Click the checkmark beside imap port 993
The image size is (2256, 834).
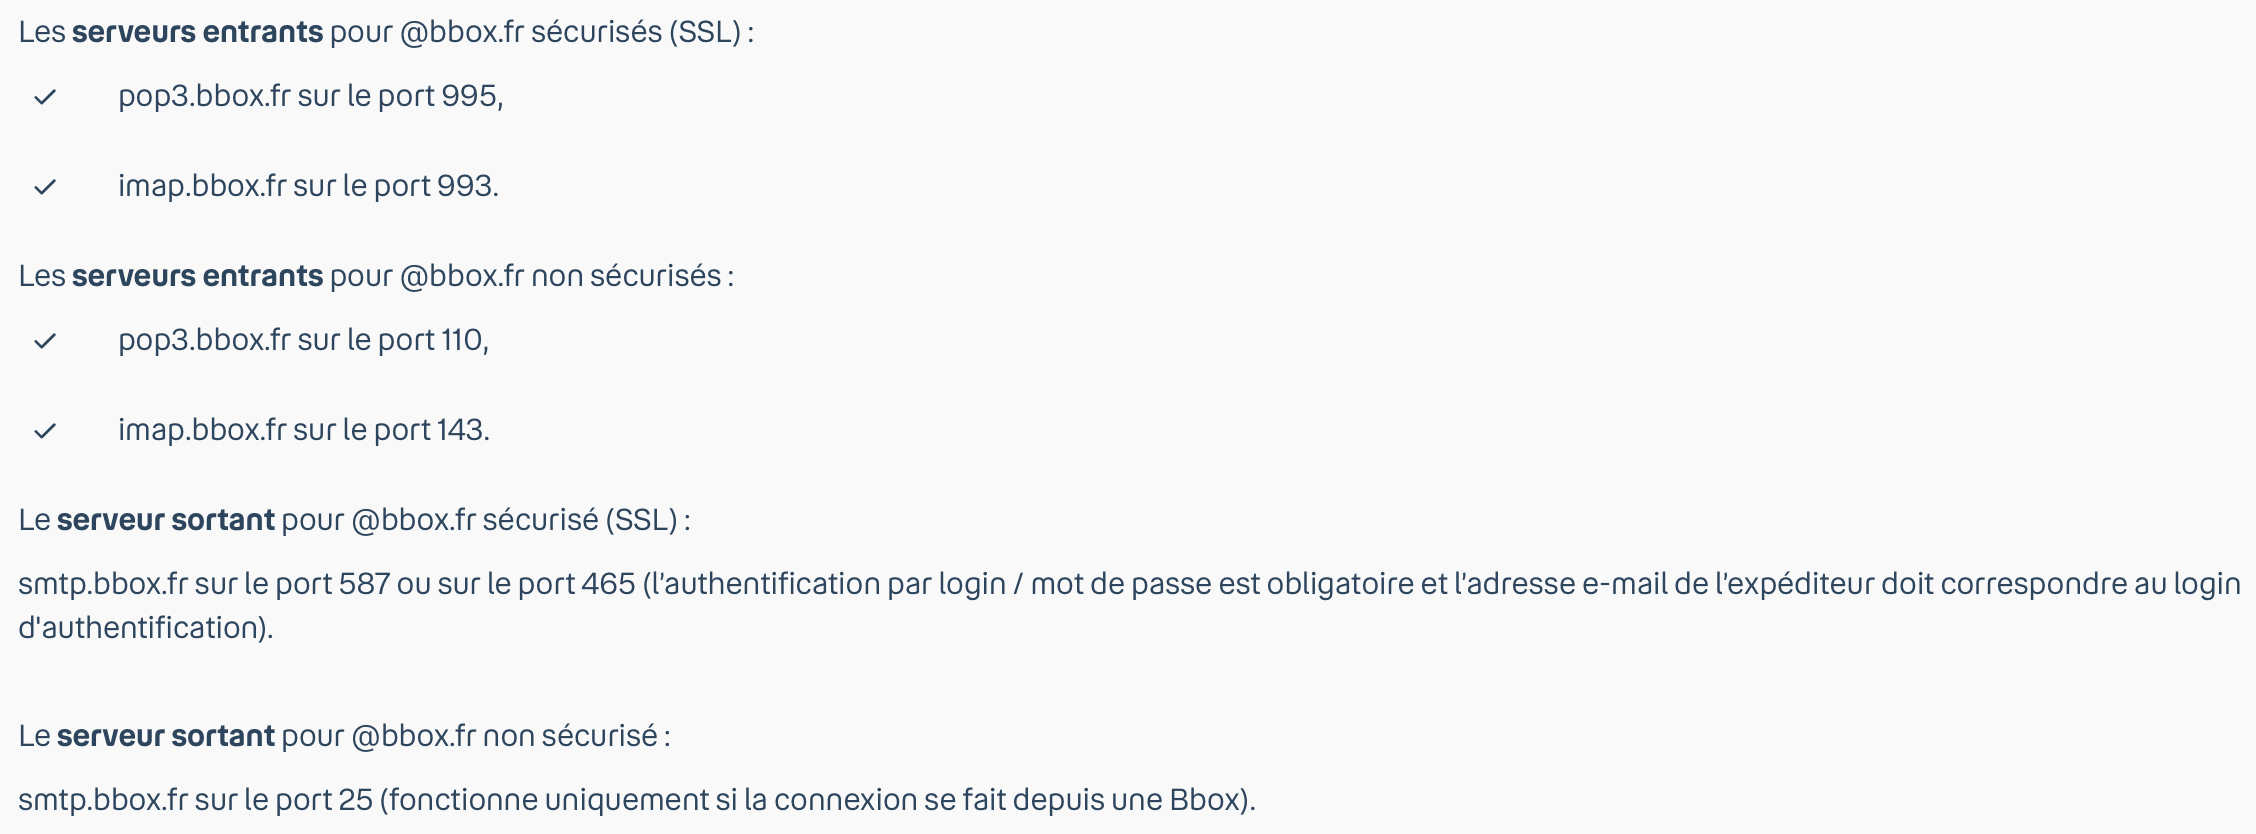click(45, 187)
